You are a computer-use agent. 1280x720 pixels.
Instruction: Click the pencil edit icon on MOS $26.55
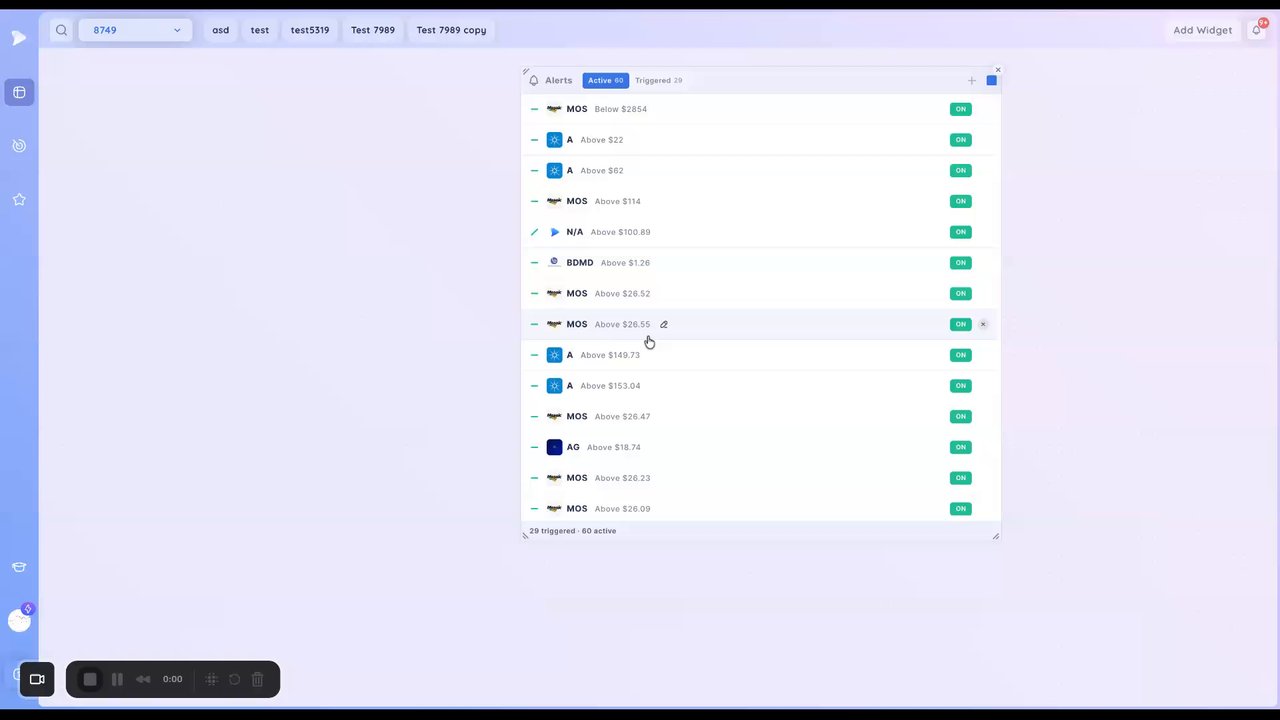(x=664, y=324)
